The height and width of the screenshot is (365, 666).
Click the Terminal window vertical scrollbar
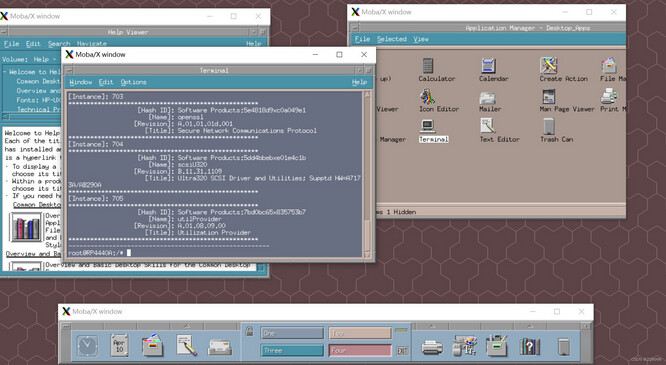tap(367, 174)
